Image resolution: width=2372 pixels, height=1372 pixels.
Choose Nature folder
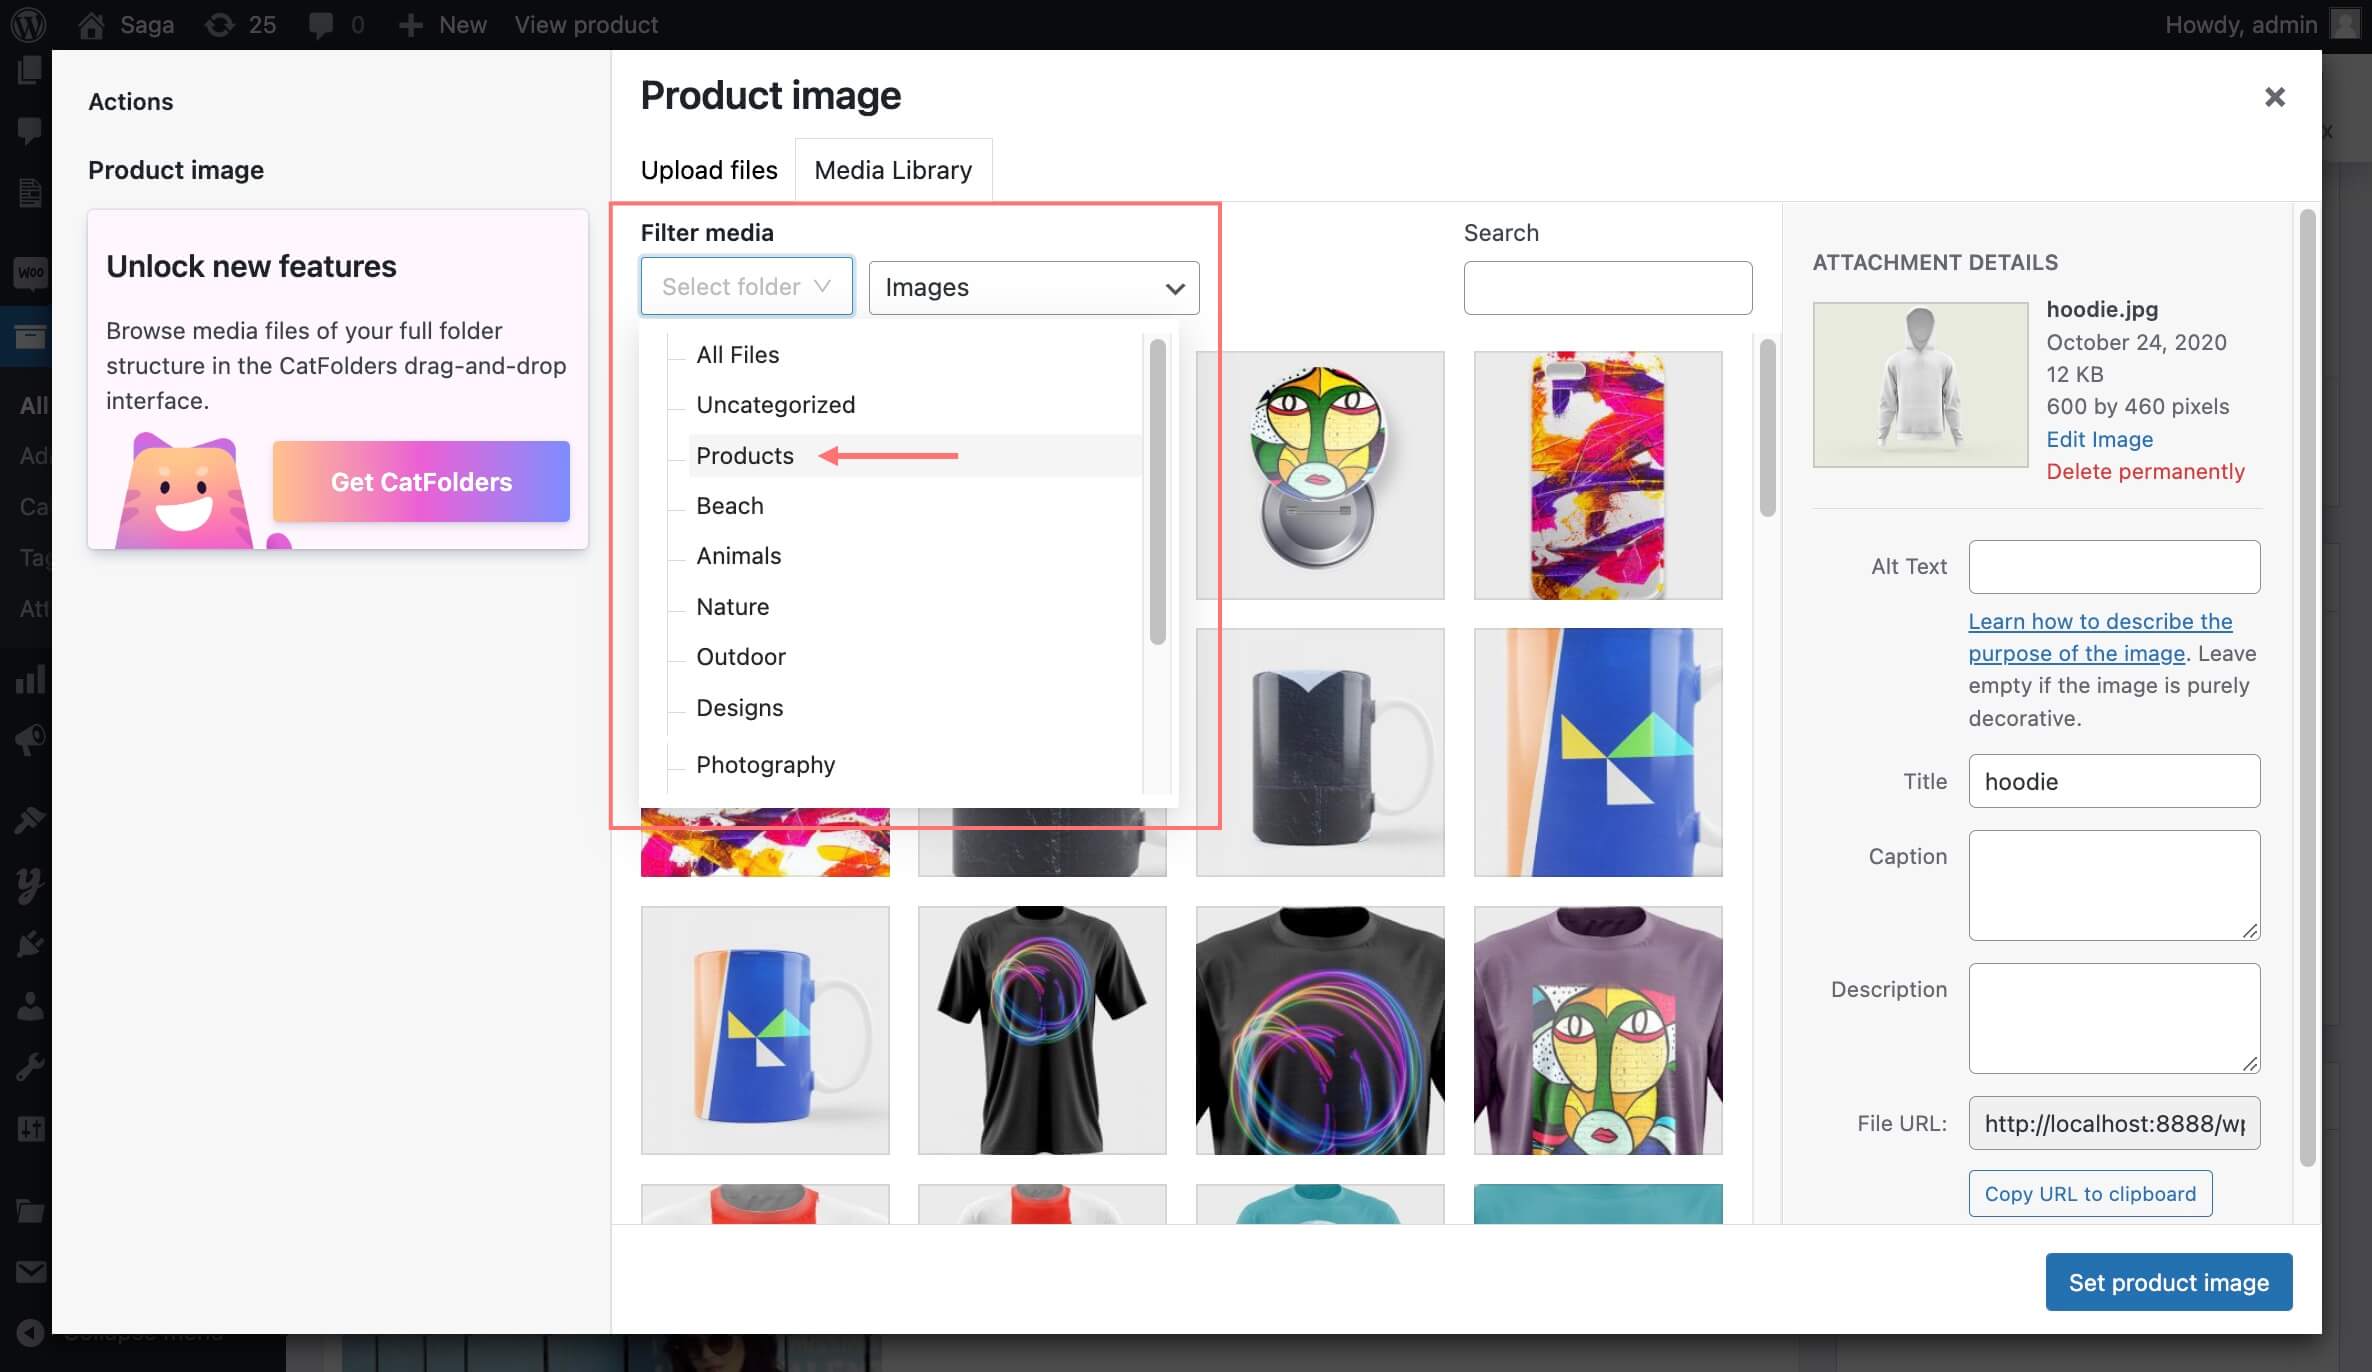click(x=732, y=606)
